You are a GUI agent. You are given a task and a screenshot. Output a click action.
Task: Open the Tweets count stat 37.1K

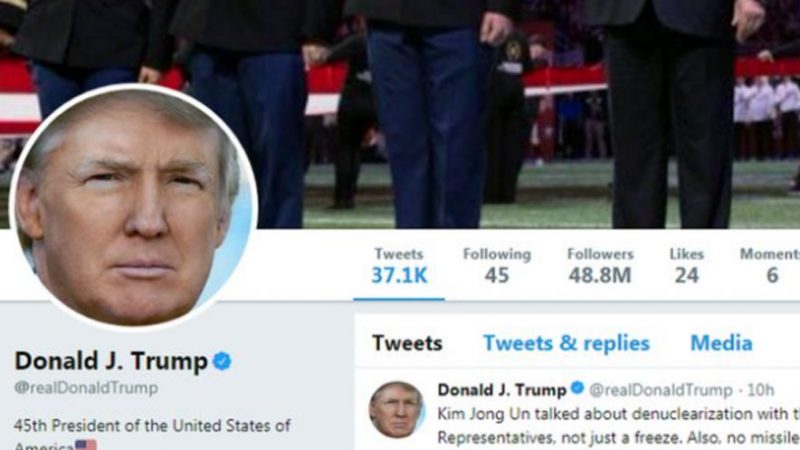pos(399,266)
